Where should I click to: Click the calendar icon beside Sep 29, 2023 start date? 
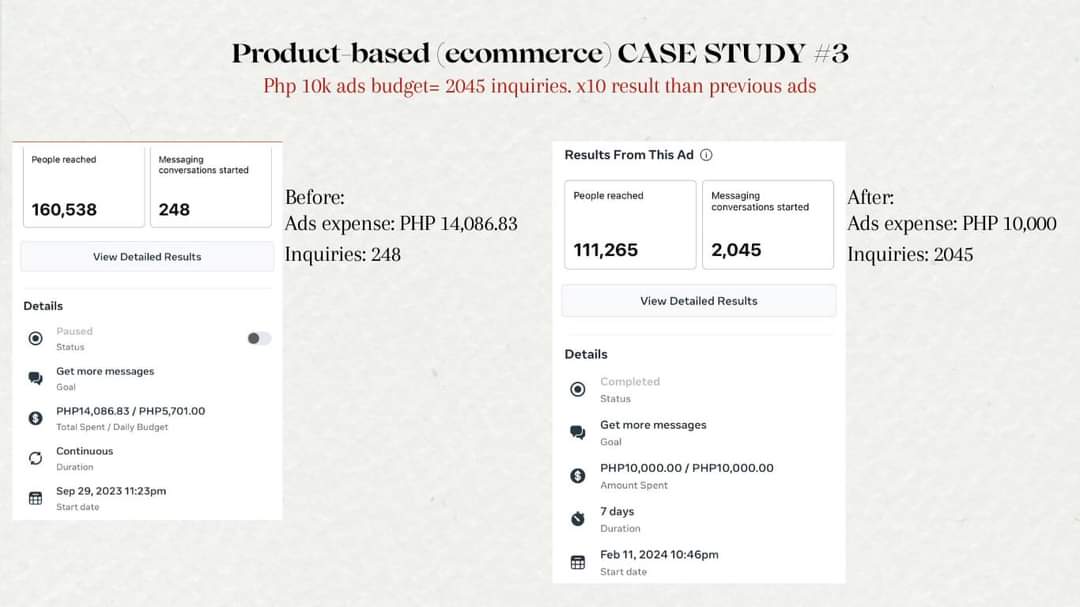pos(36,498)
